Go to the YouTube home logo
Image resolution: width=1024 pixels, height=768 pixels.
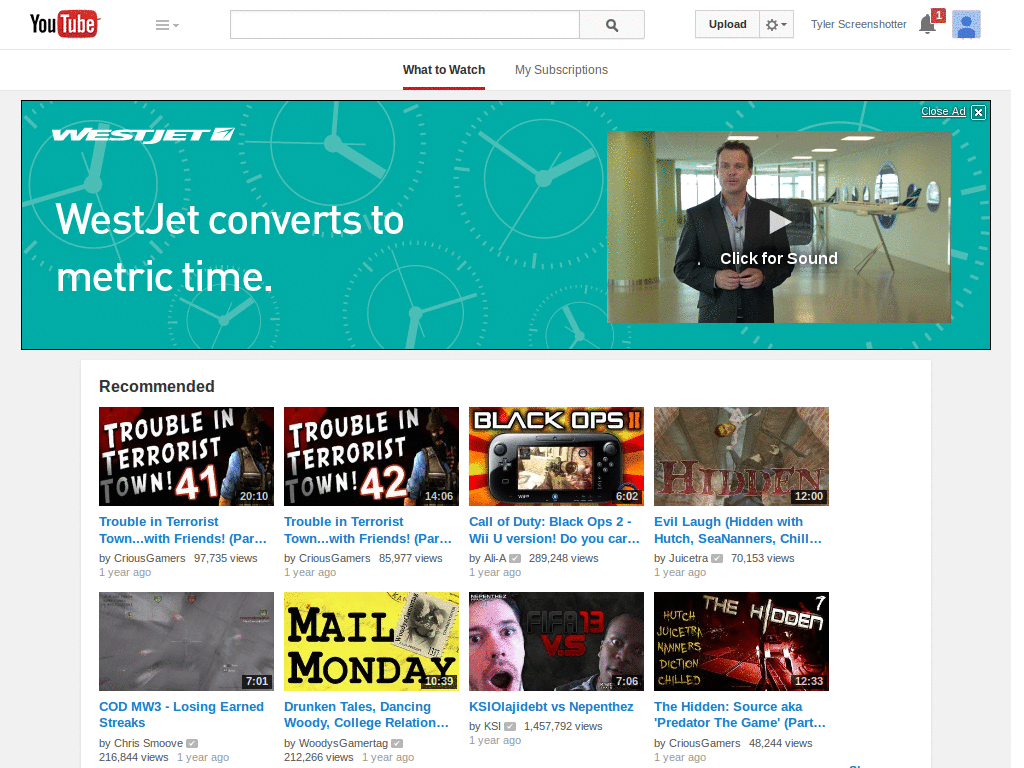65,24
